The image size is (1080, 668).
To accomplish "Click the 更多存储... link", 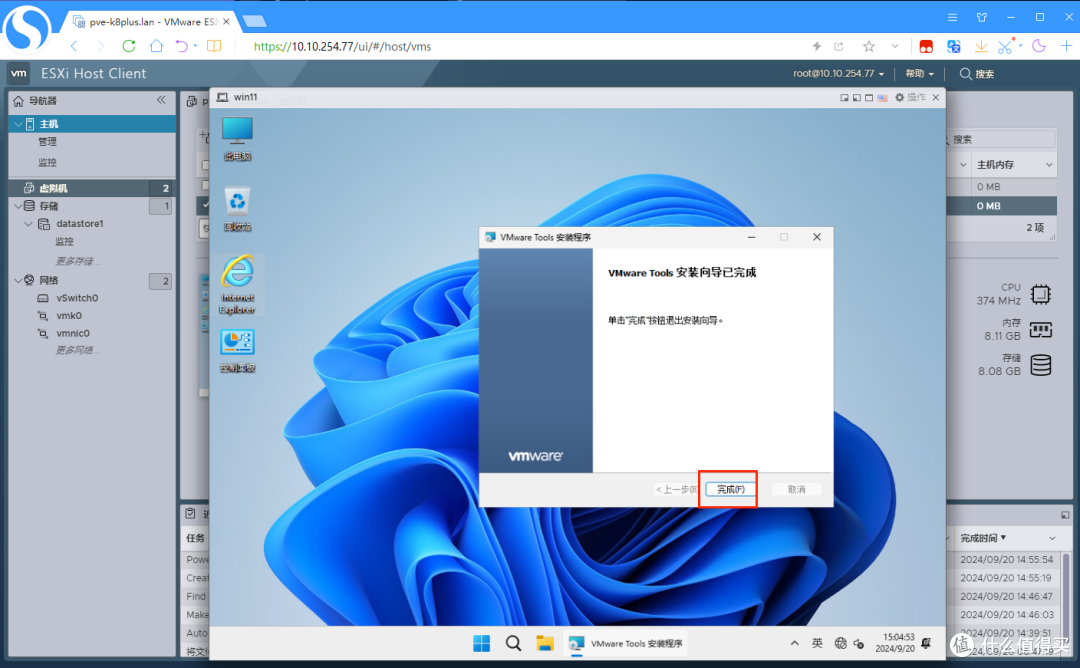I will click(78, 262).
